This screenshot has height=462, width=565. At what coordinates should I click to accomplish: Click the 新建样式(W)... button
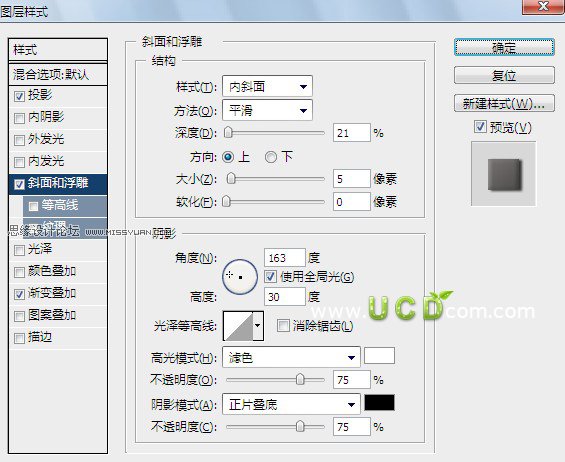coord(504,104)
